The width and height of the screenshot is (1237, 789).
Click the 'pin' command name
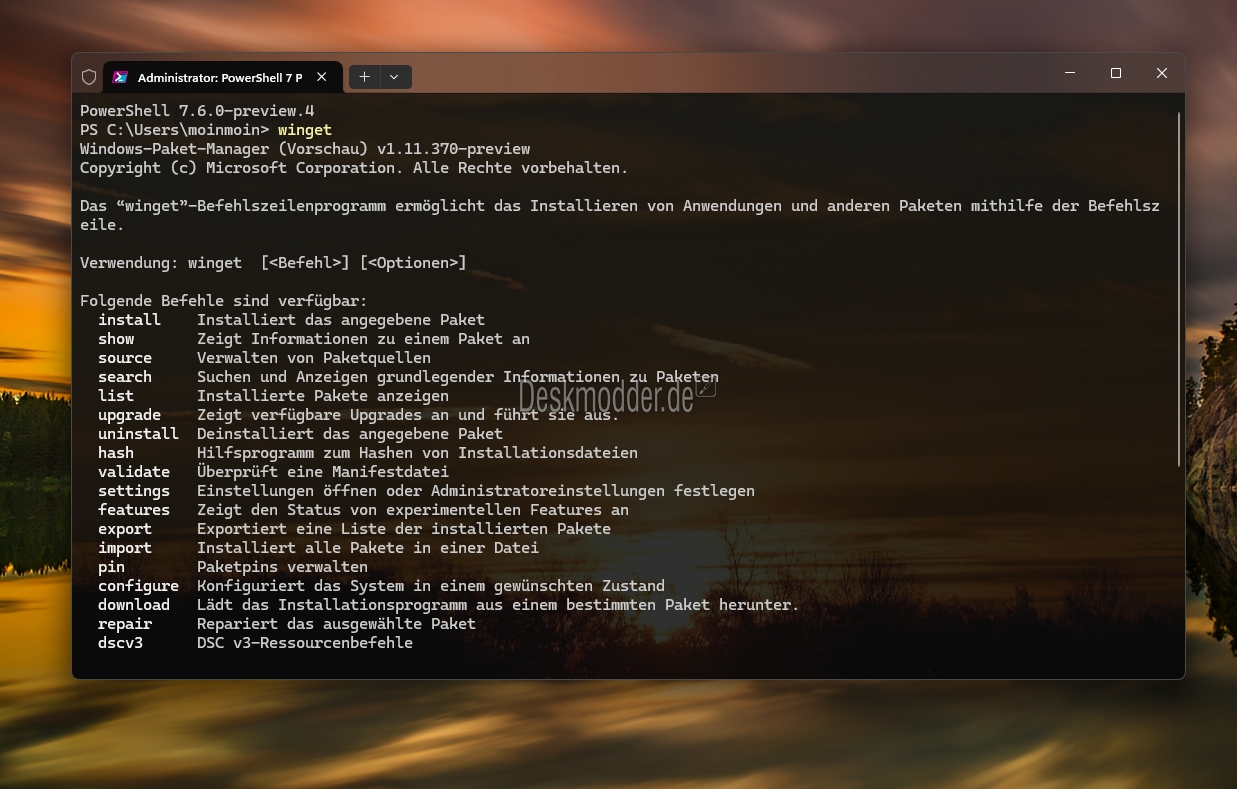pyautogui.click(x=111, y=567)
